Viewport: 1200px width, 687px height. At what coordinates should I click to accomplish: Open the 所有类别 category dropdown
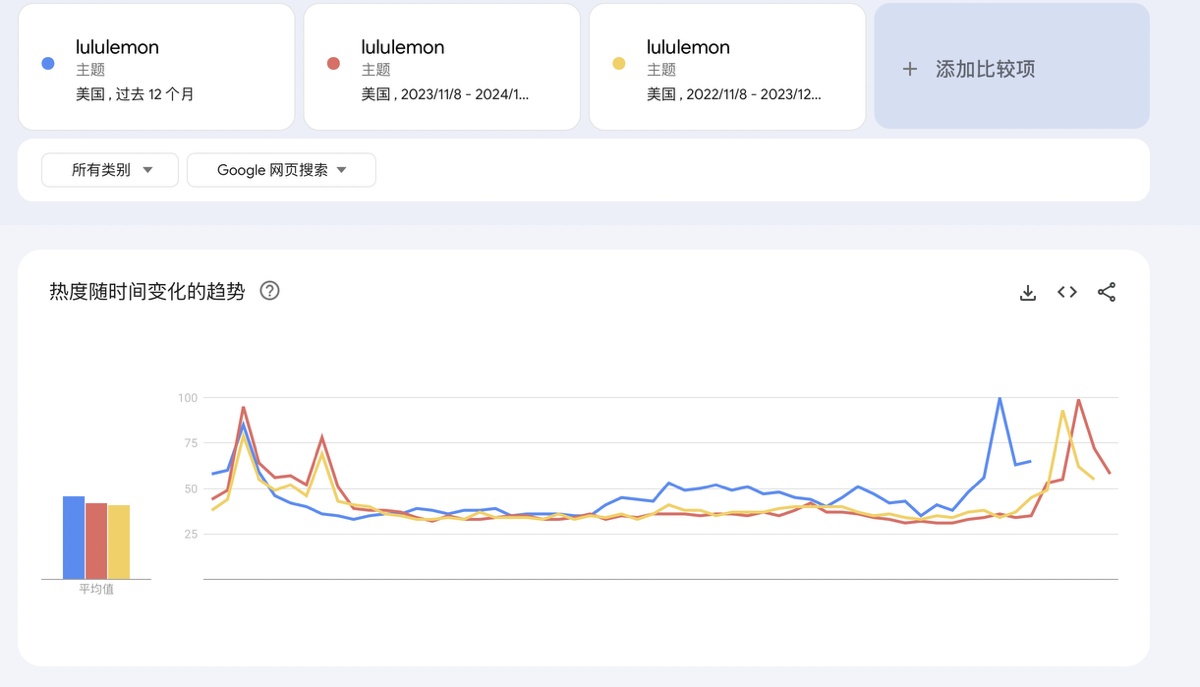(110, 170)
